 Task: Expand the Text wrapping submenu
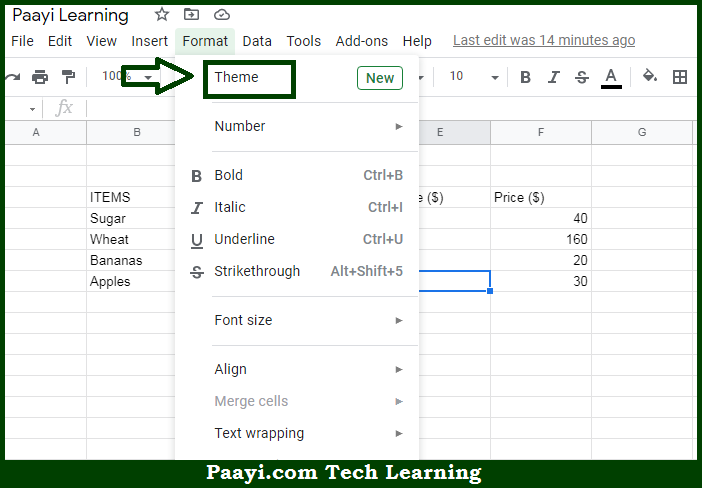click(297, 433)
